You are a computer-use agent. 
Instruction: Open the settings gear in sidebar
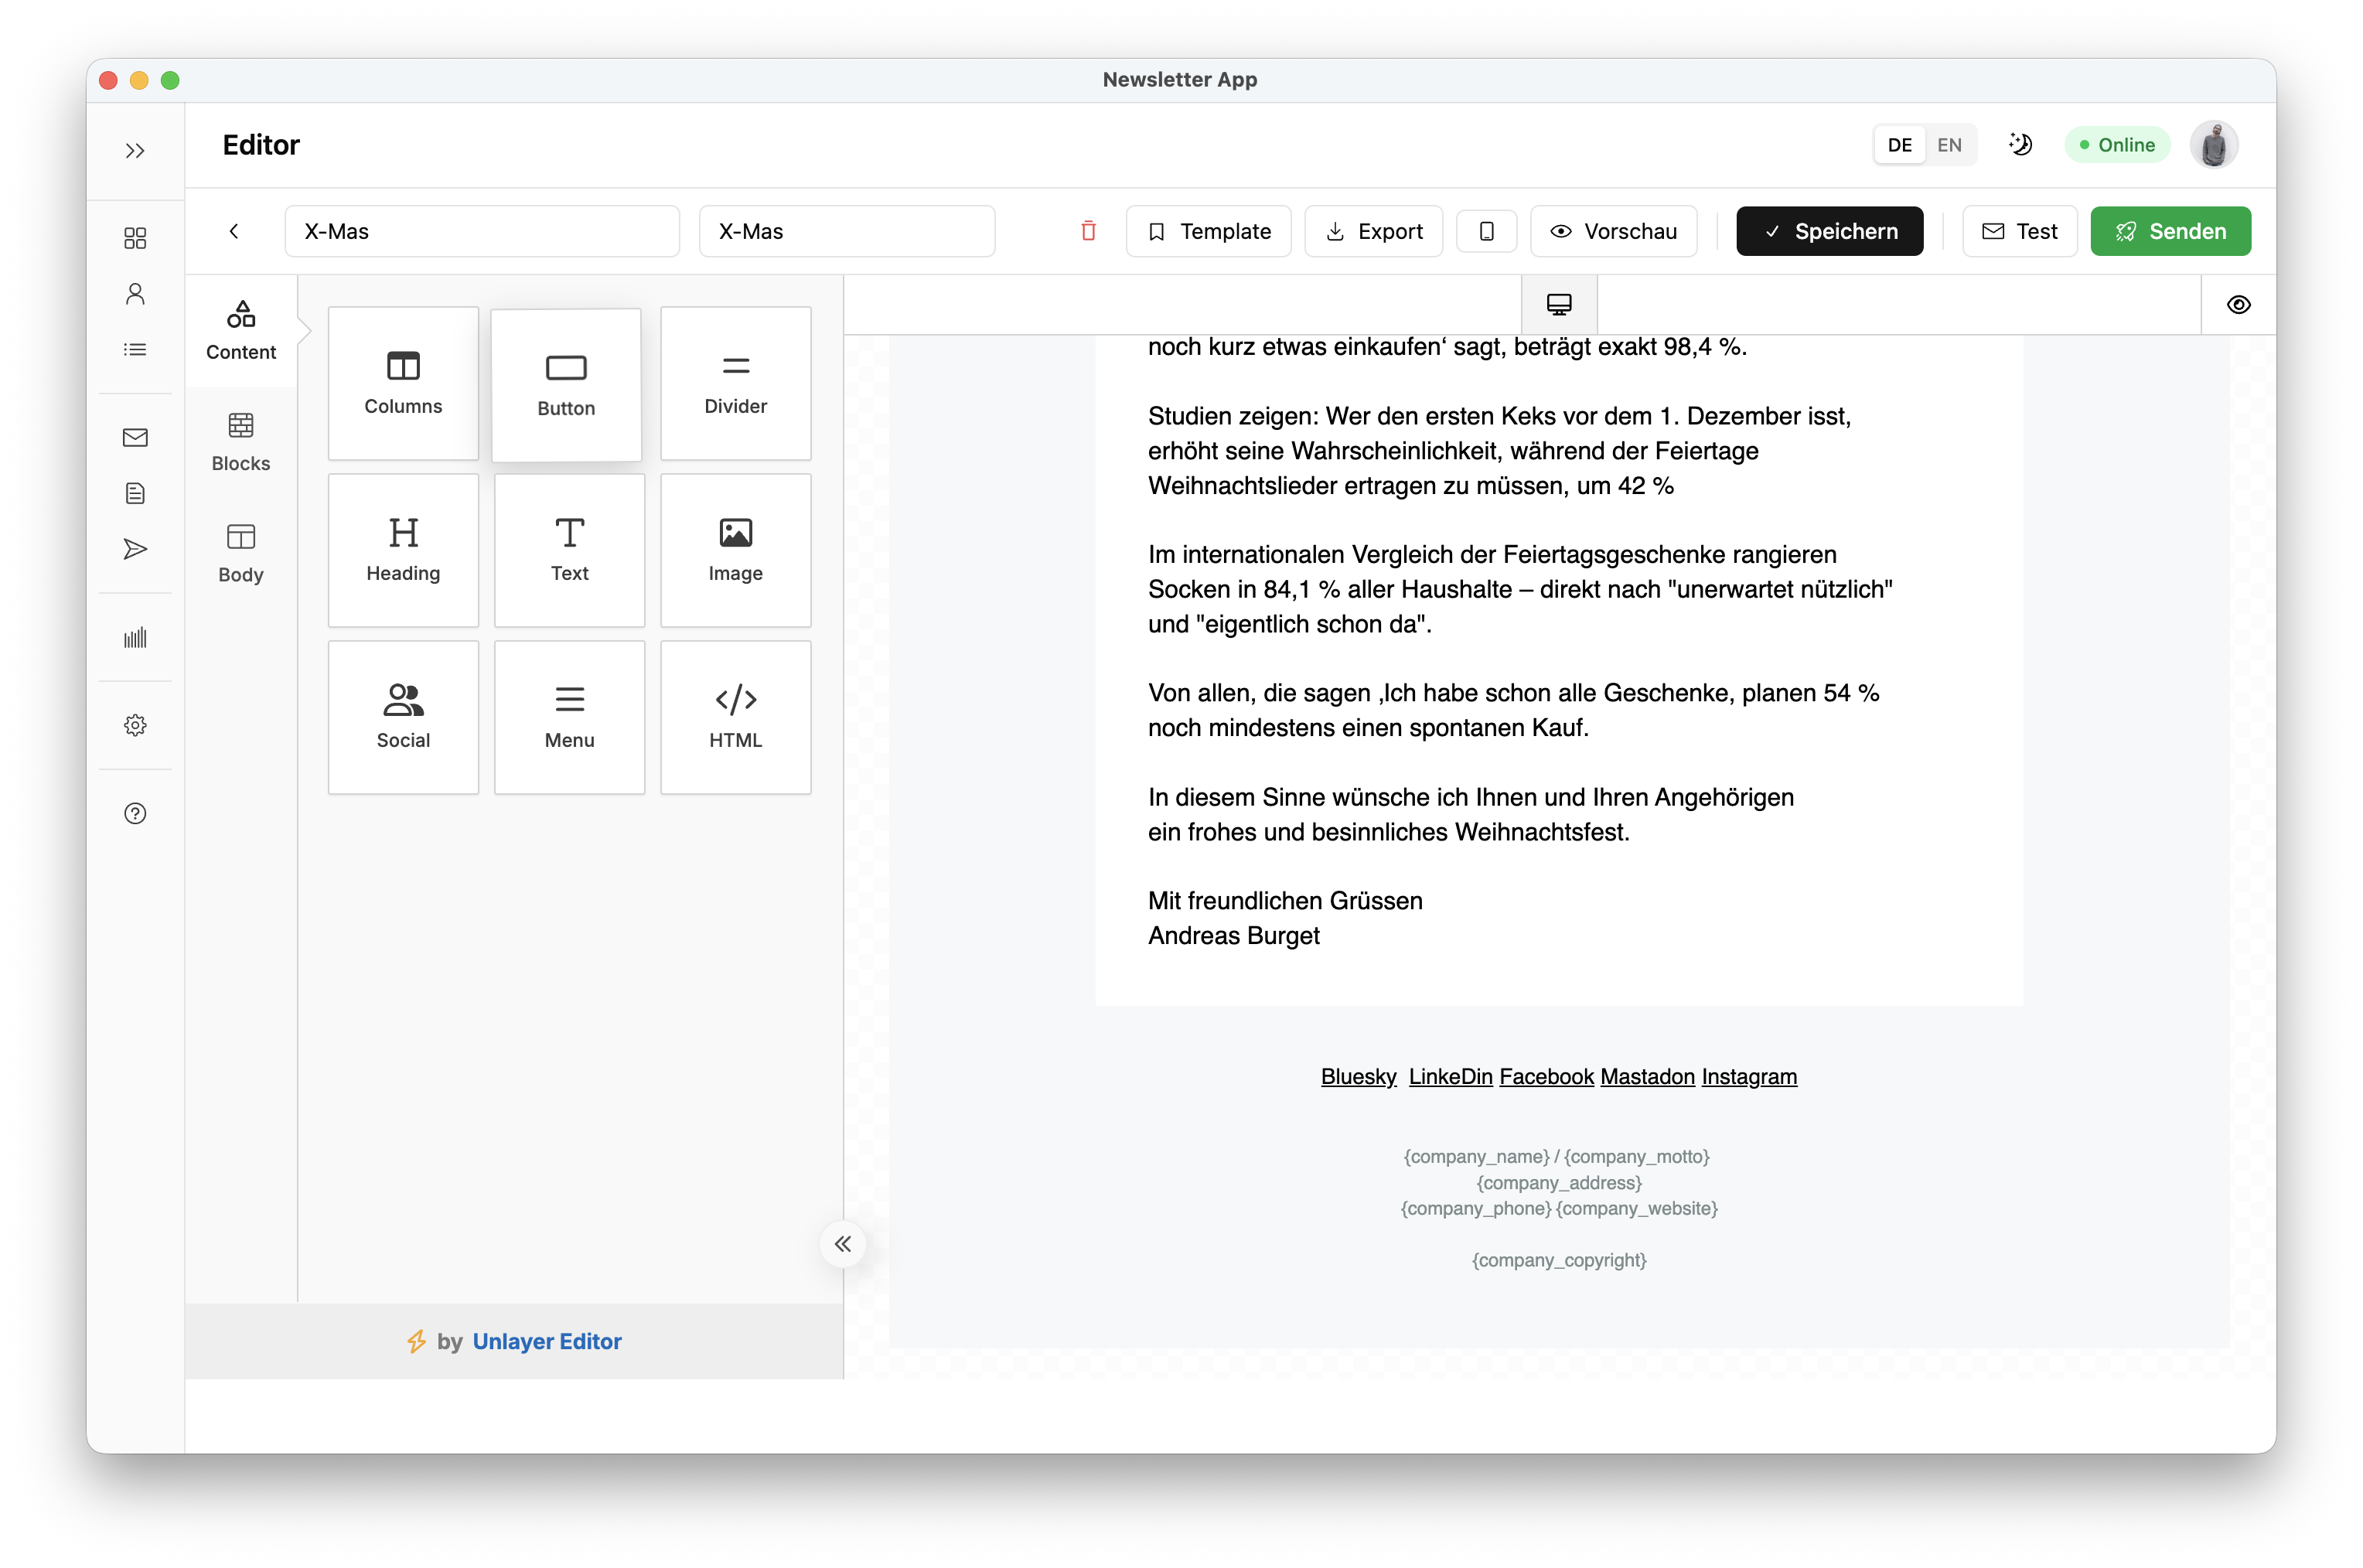pyautogui.click(x=135, y=725)
